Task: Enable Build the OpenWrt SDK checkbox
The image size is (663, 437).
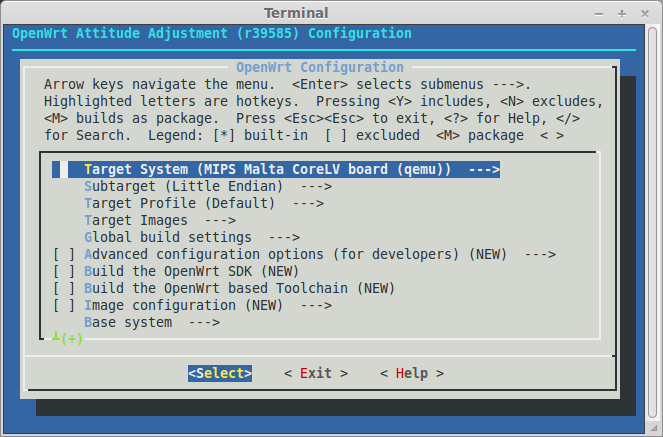Action: 64,271
